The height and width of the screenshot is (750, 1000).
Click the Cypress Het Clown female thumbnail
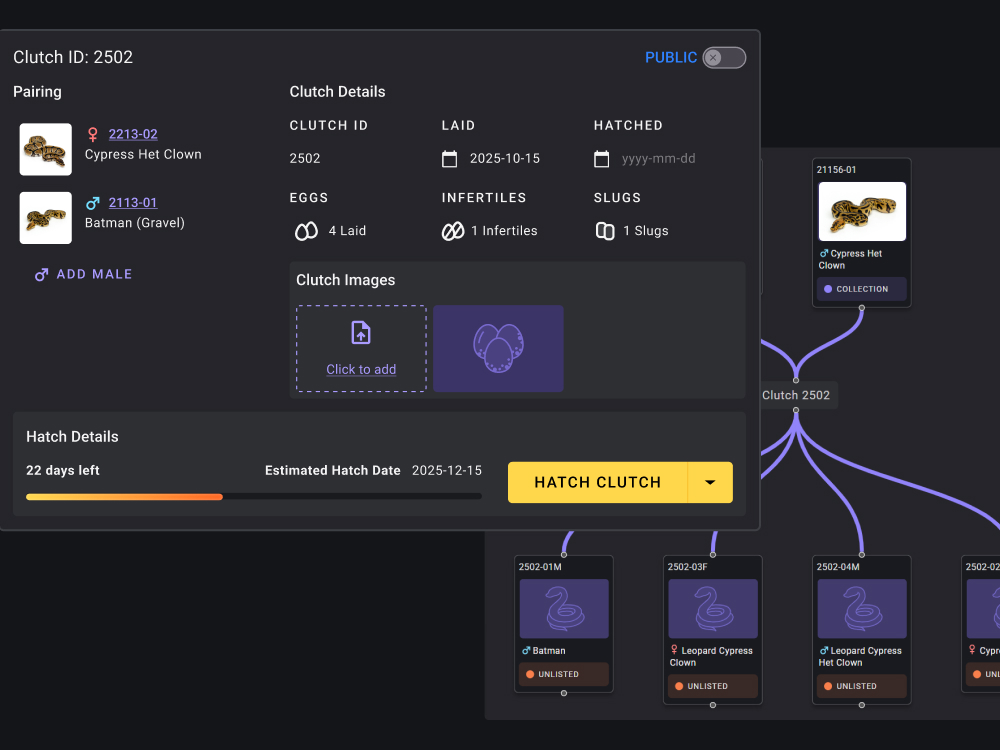(x=46, y=149)
